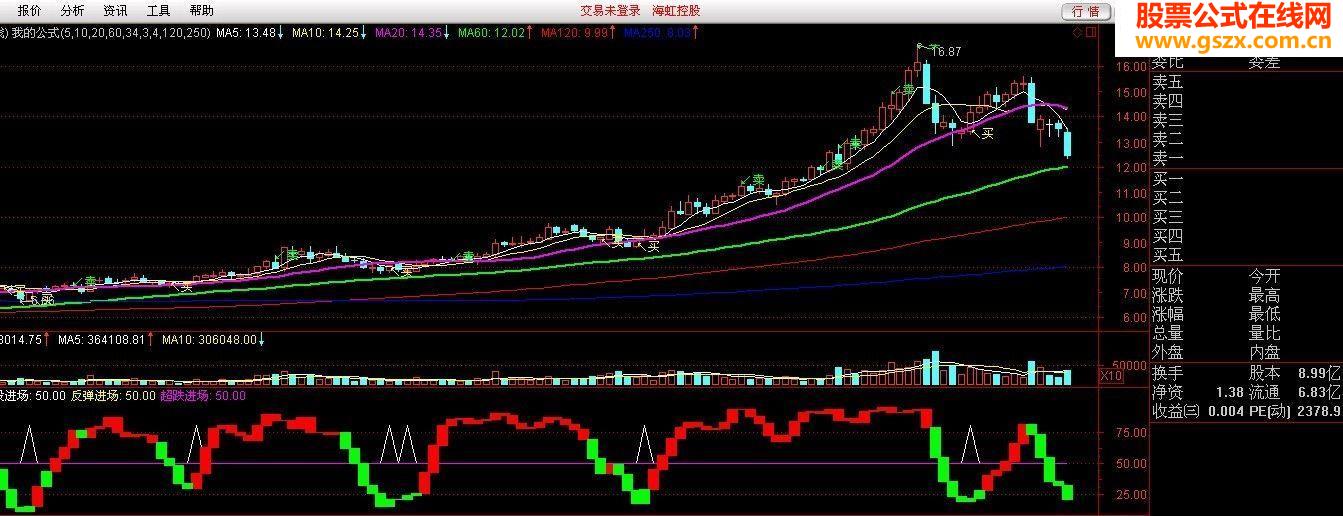Click the 超跌进场: 50.00 indicator label
Screen dimensions: 1343x516
click(203, 396)
